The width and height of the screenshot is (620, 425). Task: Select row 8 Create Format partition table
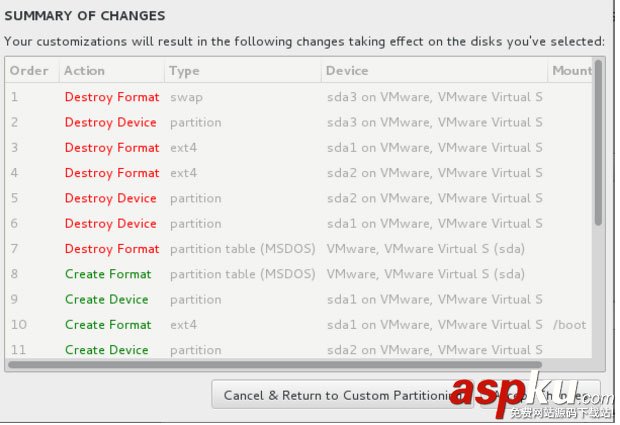(108, 274)
